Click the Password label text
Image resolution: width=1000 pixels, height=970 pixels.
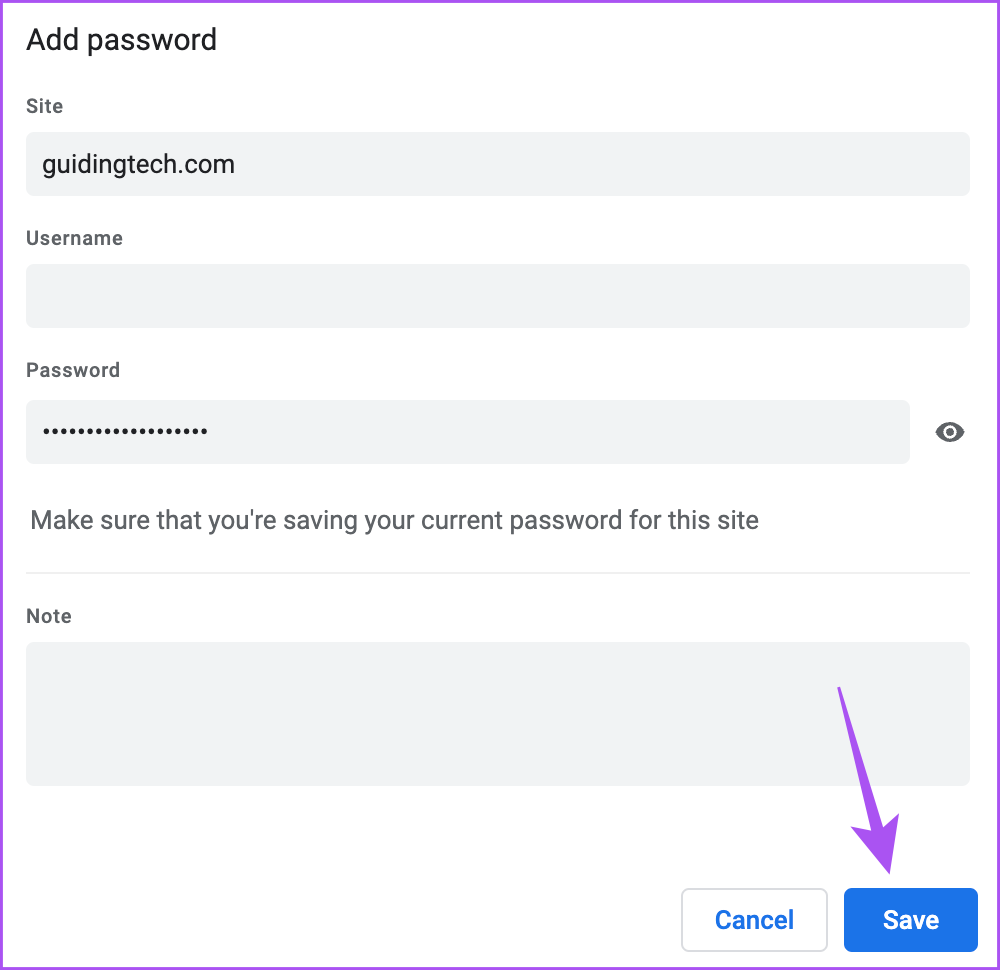(72, 370)
